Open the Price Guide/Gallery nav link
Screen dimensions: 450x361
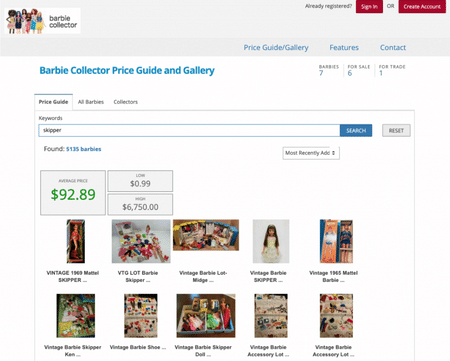click(276, 47)
